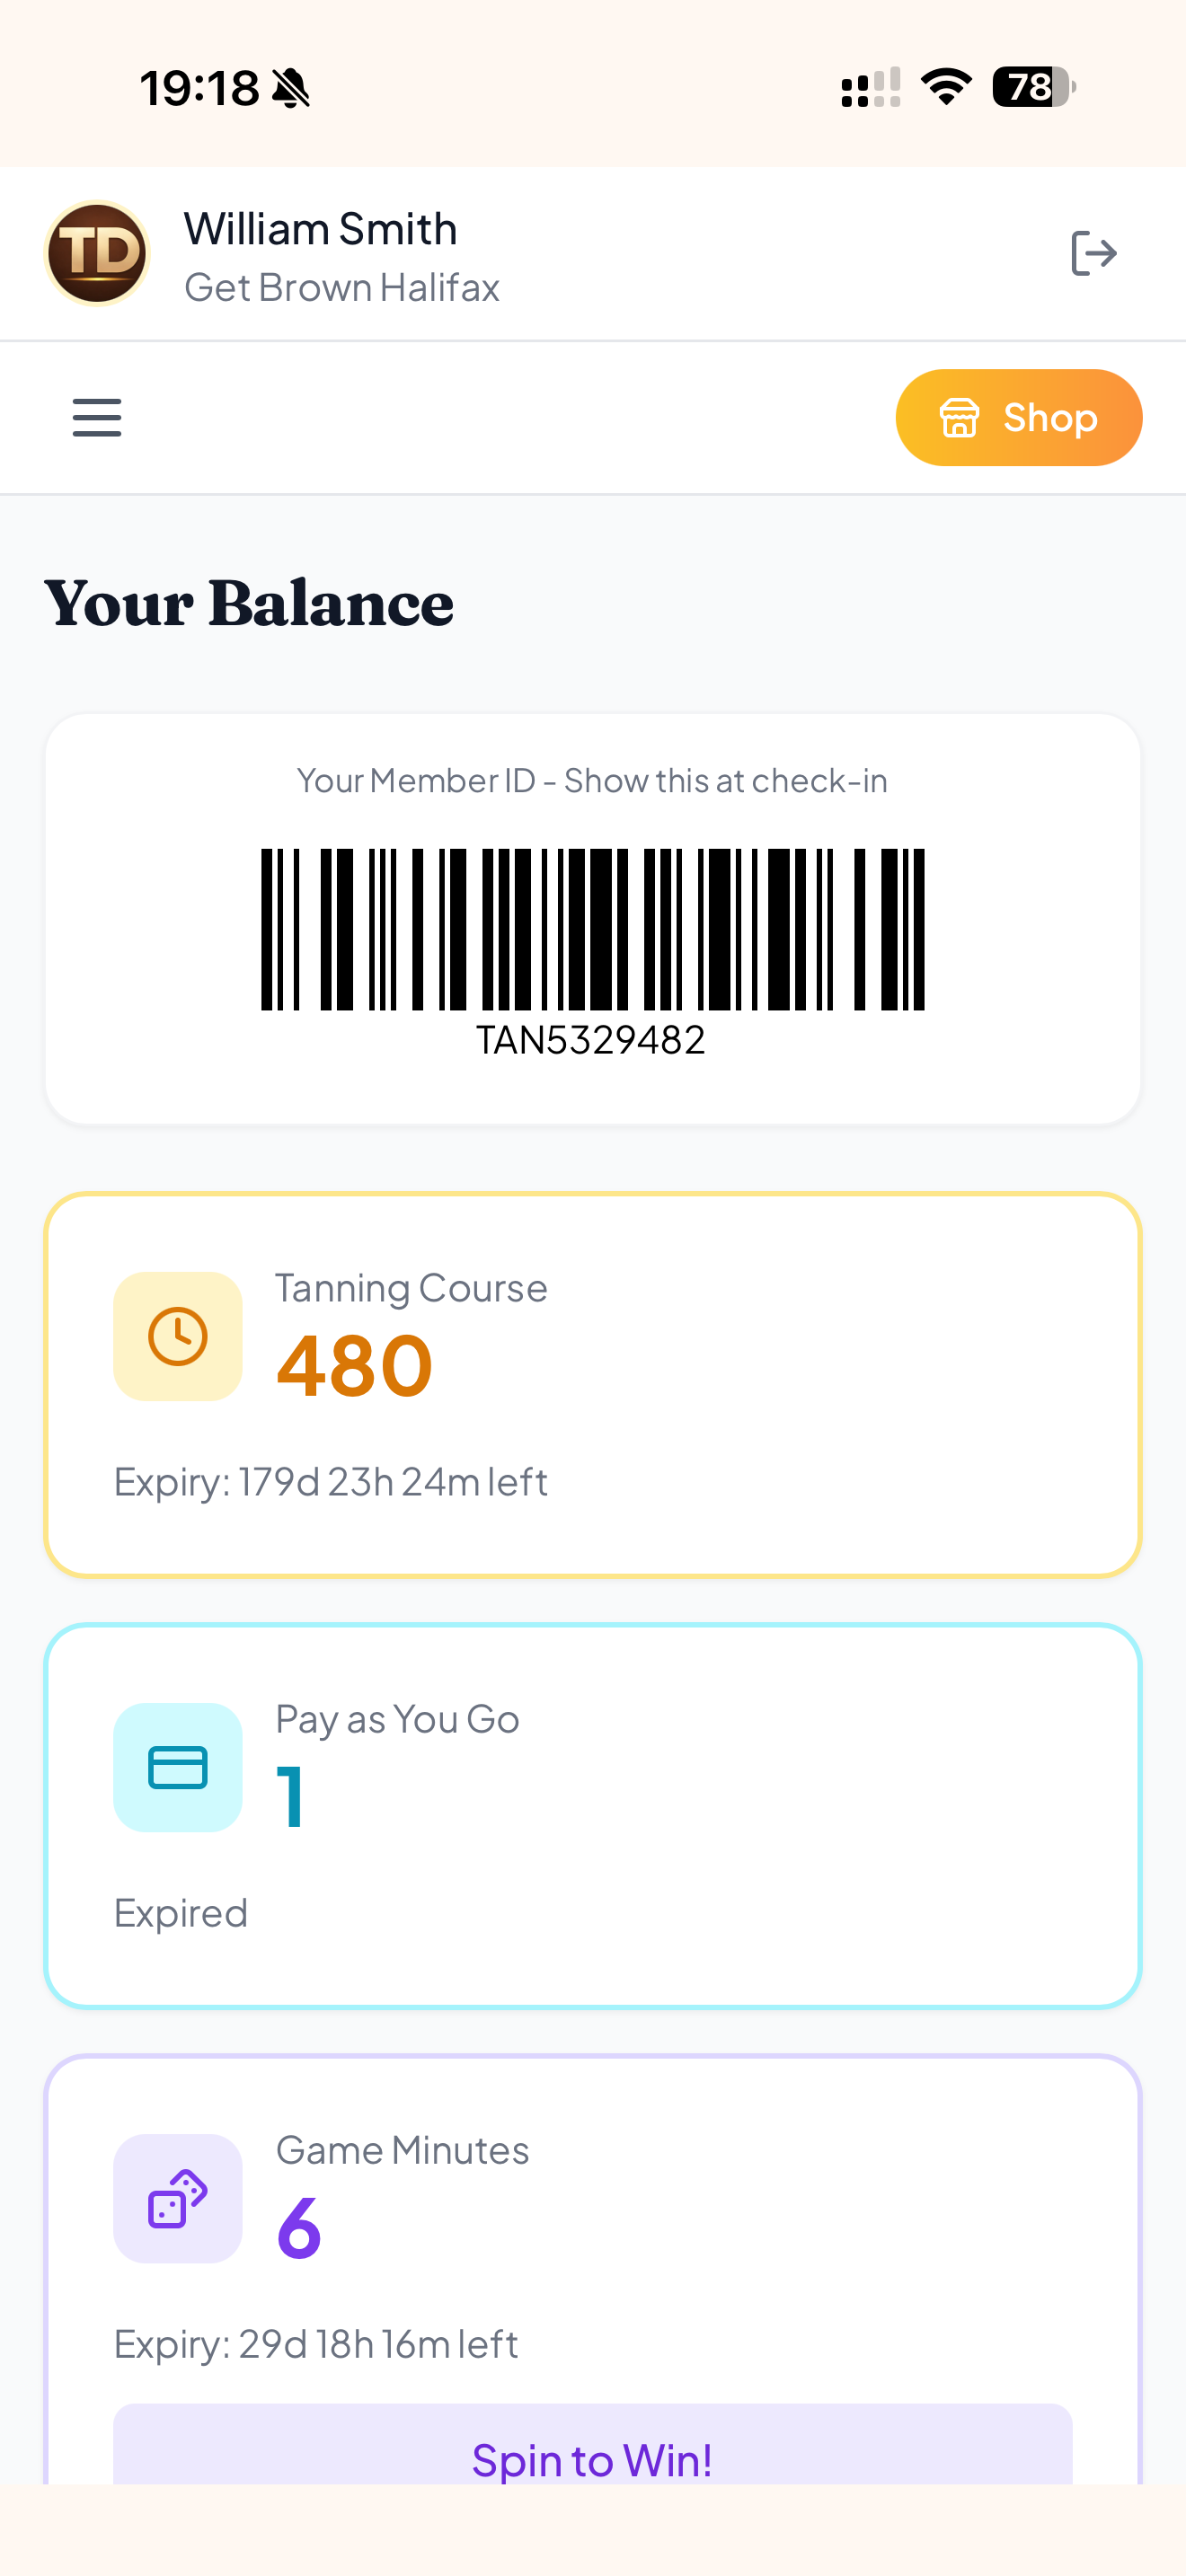This screenshot has width=1186, height=2576.
Task: Tap the Get Brown Halifax location label
Action: (x=342, y=288)
